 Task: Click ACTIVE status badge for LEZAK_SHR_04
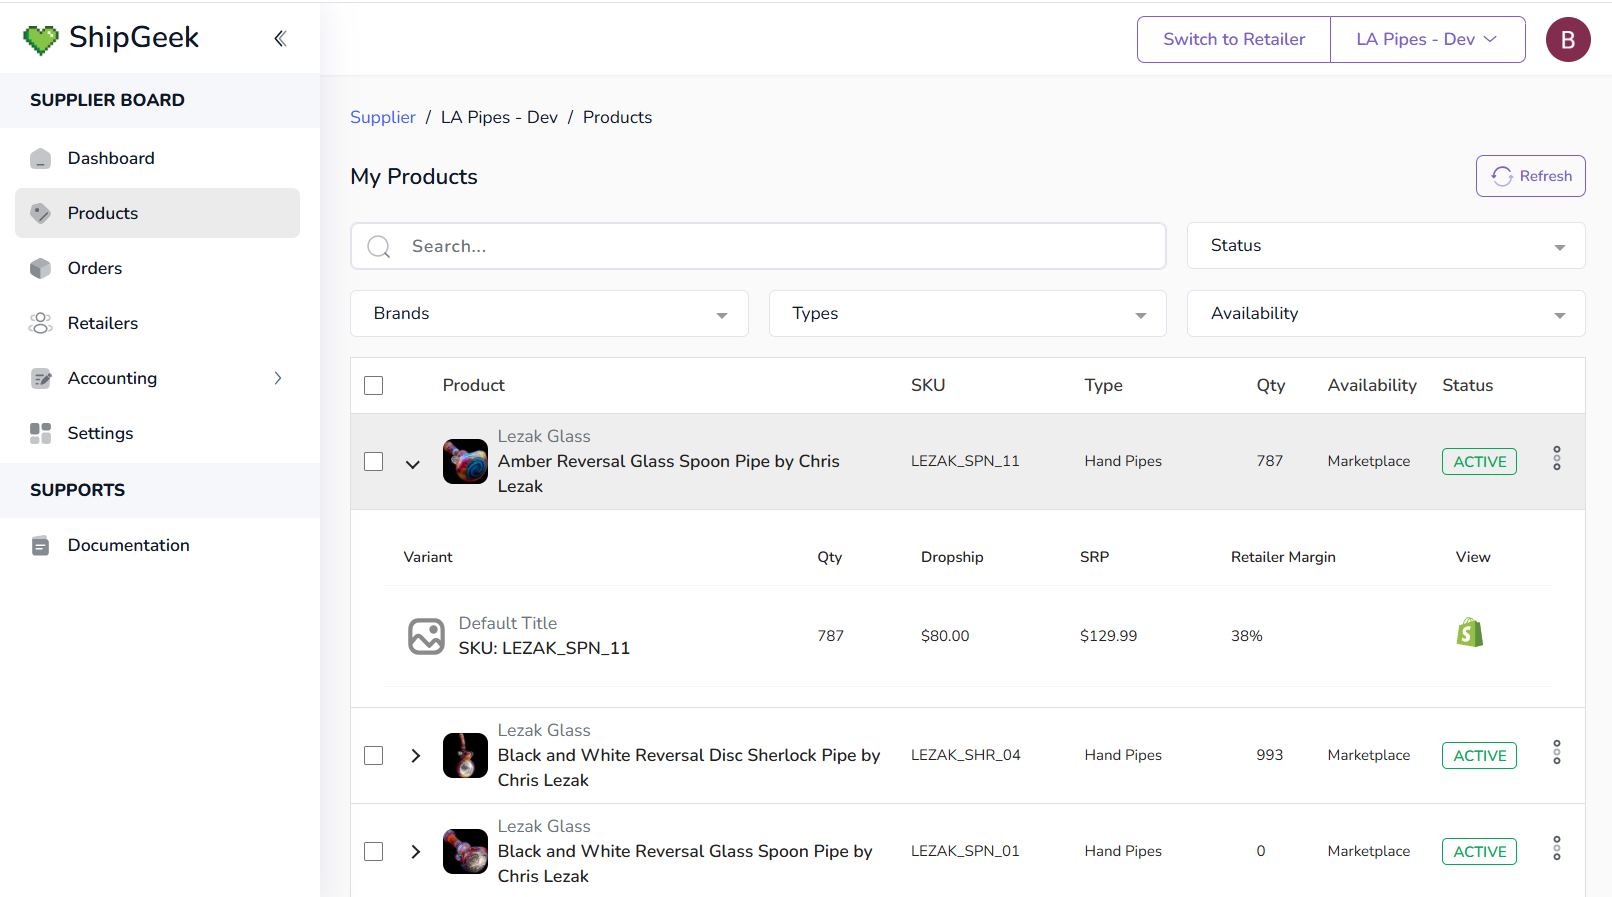(1479, 756)
